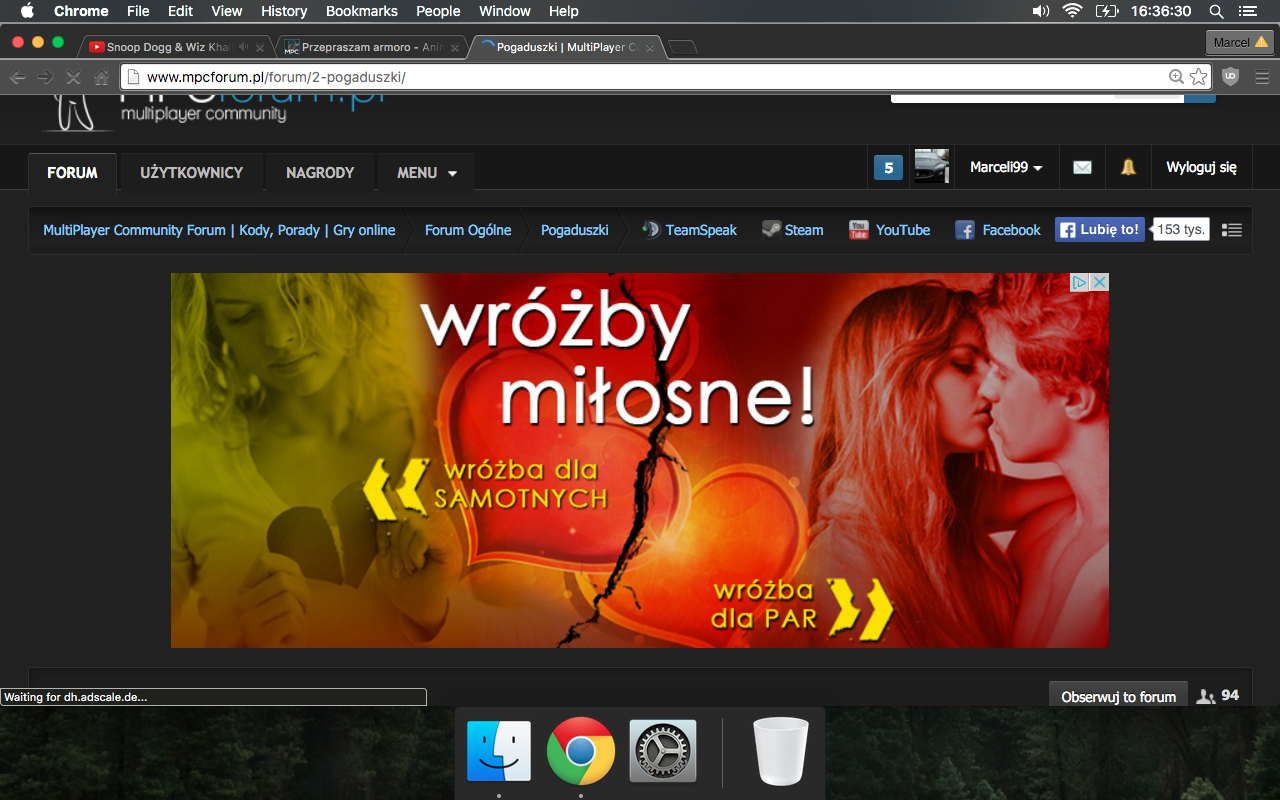
Task: Go forward with browser forward arrow
Action: 45,77
